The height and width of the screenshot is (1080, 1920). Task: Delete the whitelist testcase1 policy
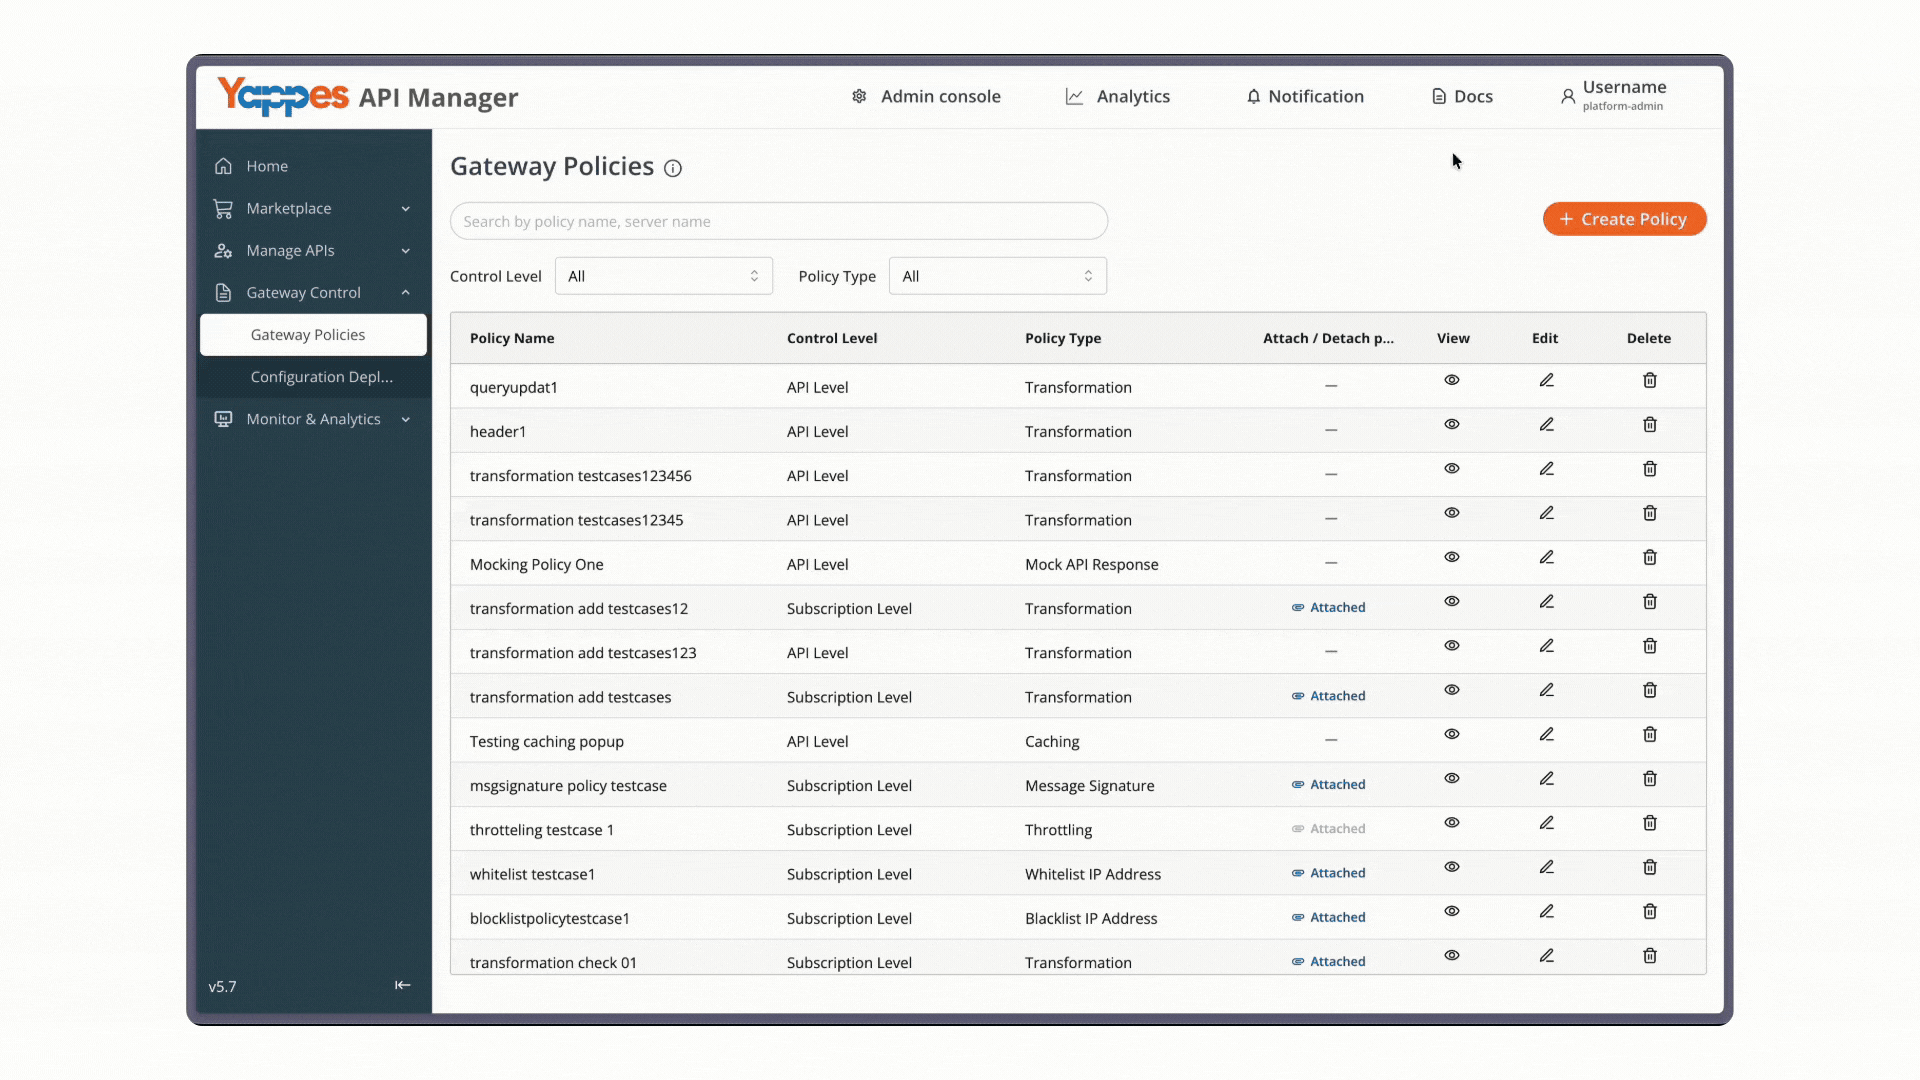[x=1650, y=867]
